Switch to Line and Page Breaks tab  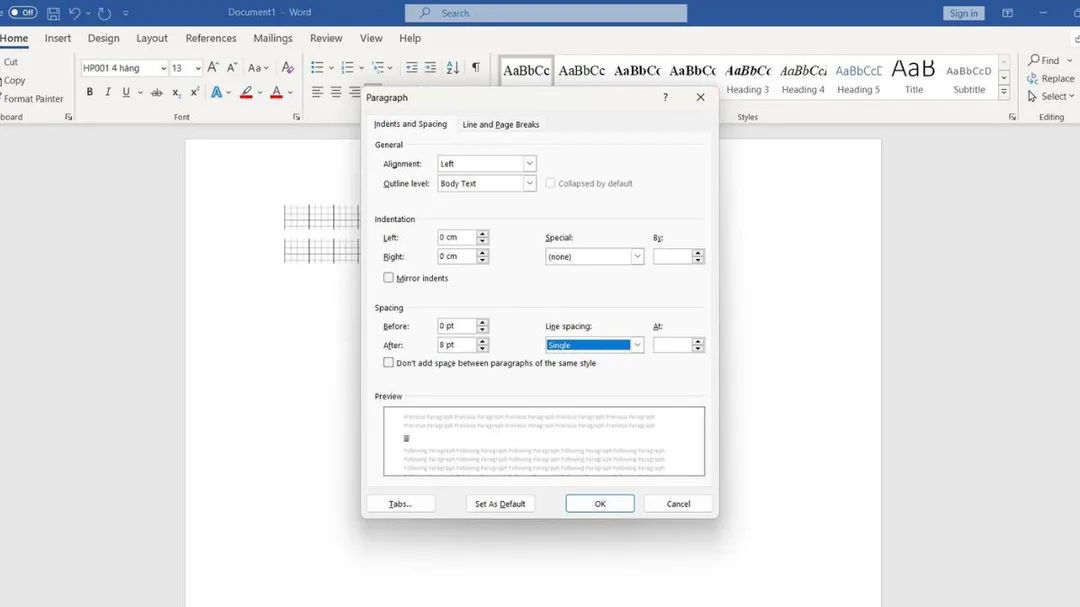click(x=500, y=125)
